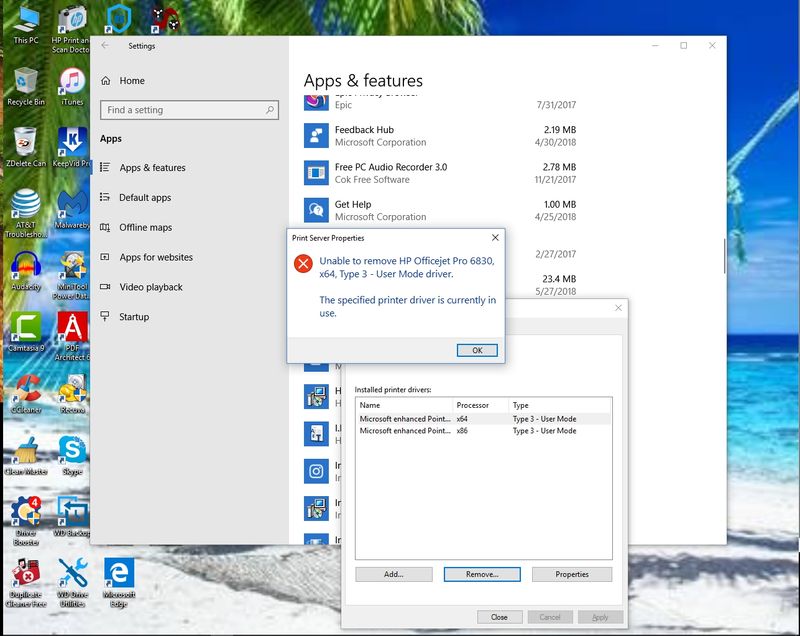Screen dimensions: 800x636
Task: Launch Audacity from desktop
Action: [x=25, y=267]
